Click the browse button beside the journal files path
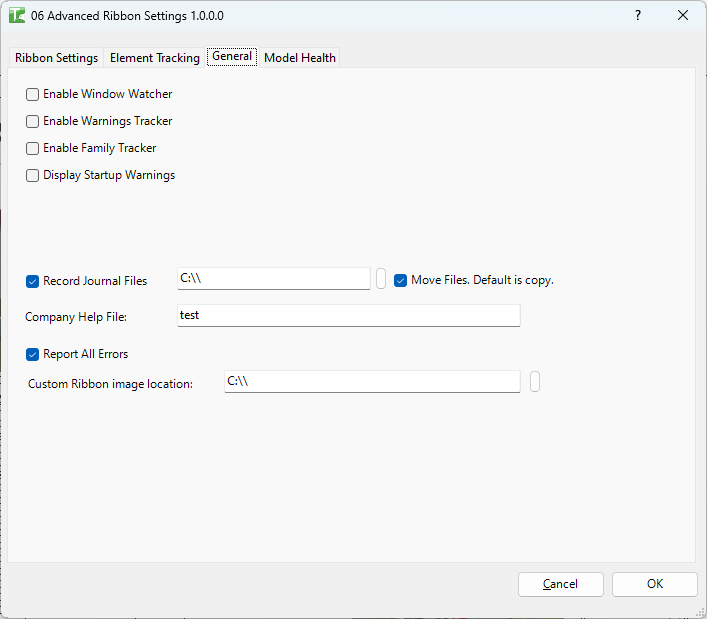 pyautogui.click(x=381, y=279)
